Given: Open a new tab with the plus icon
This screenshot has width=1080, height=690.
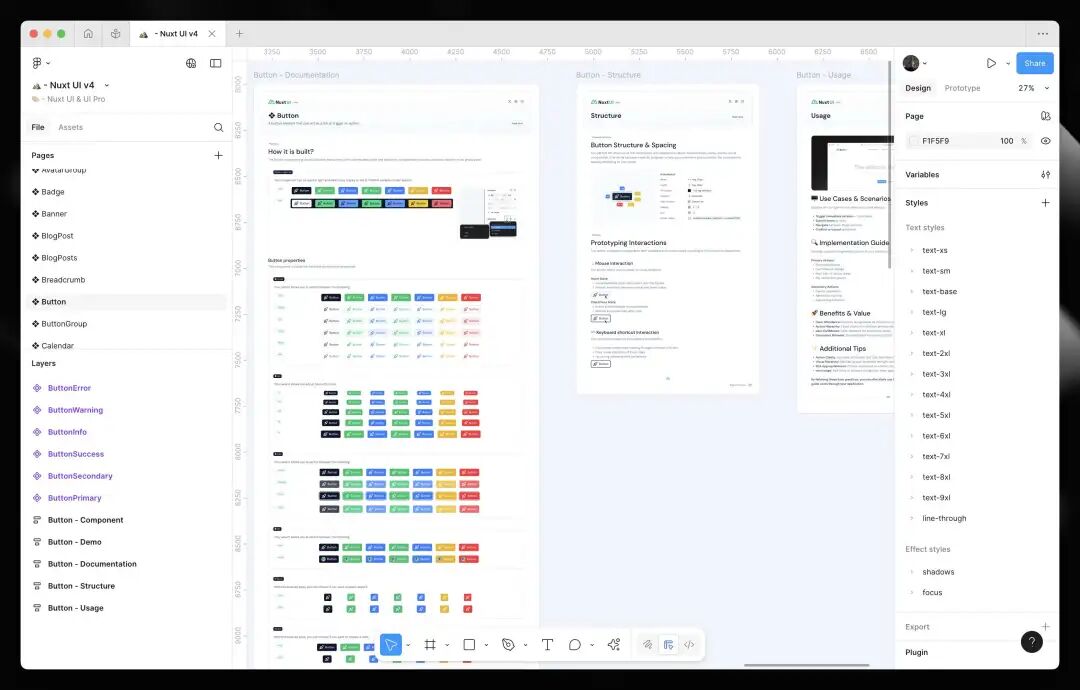Looking at the screenshot, I should (x=239, y=34).
